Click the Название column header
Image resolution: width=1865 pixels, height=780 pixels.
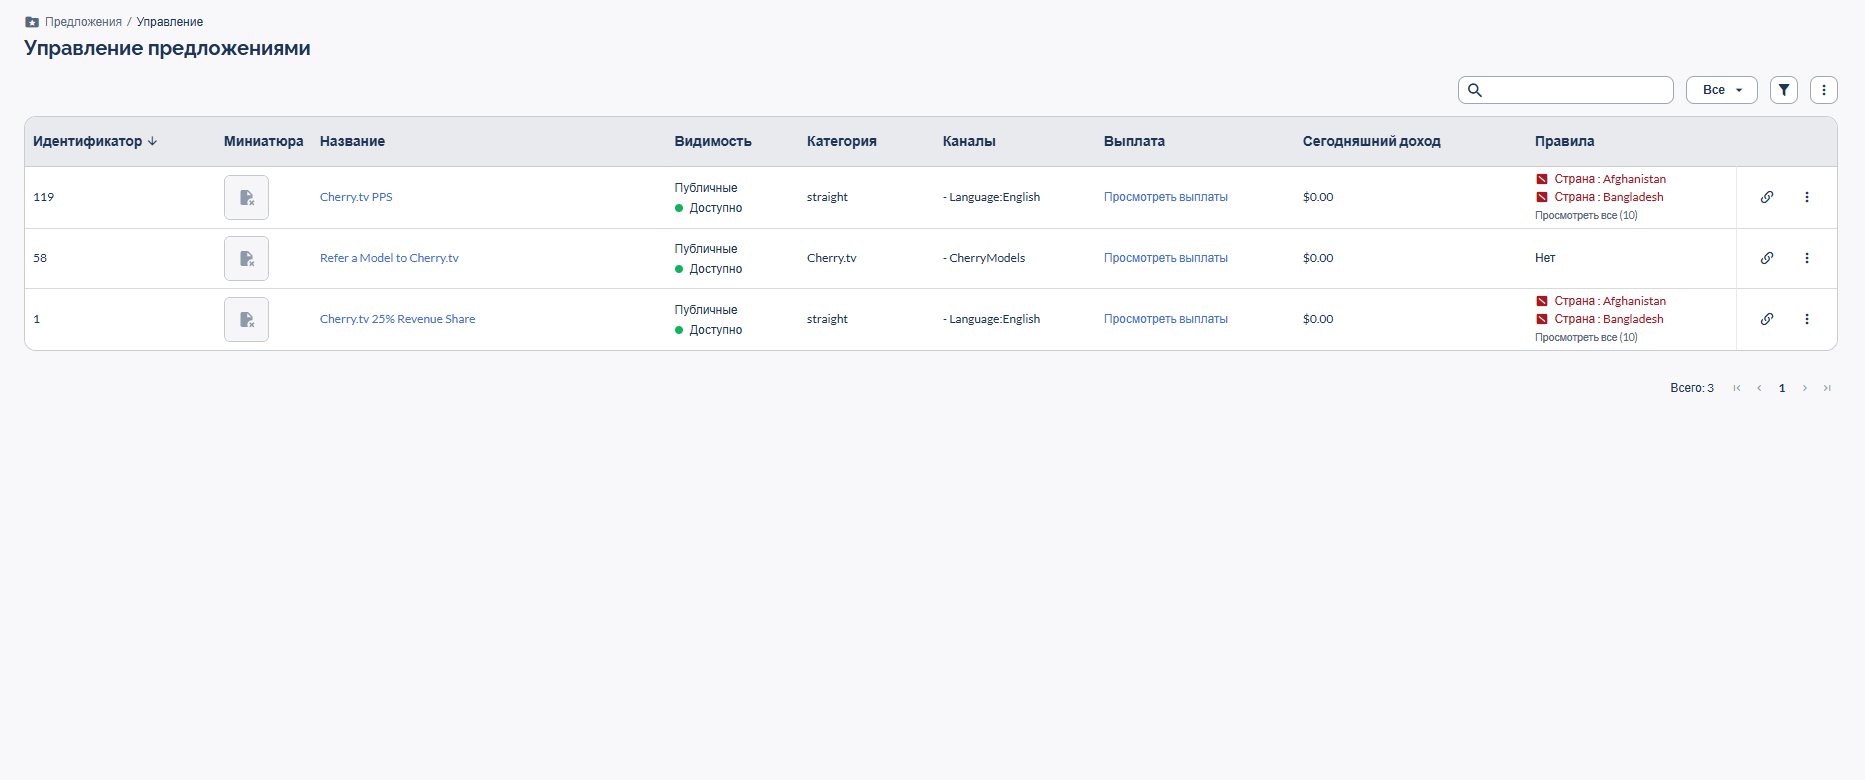(x=352, y=141)
